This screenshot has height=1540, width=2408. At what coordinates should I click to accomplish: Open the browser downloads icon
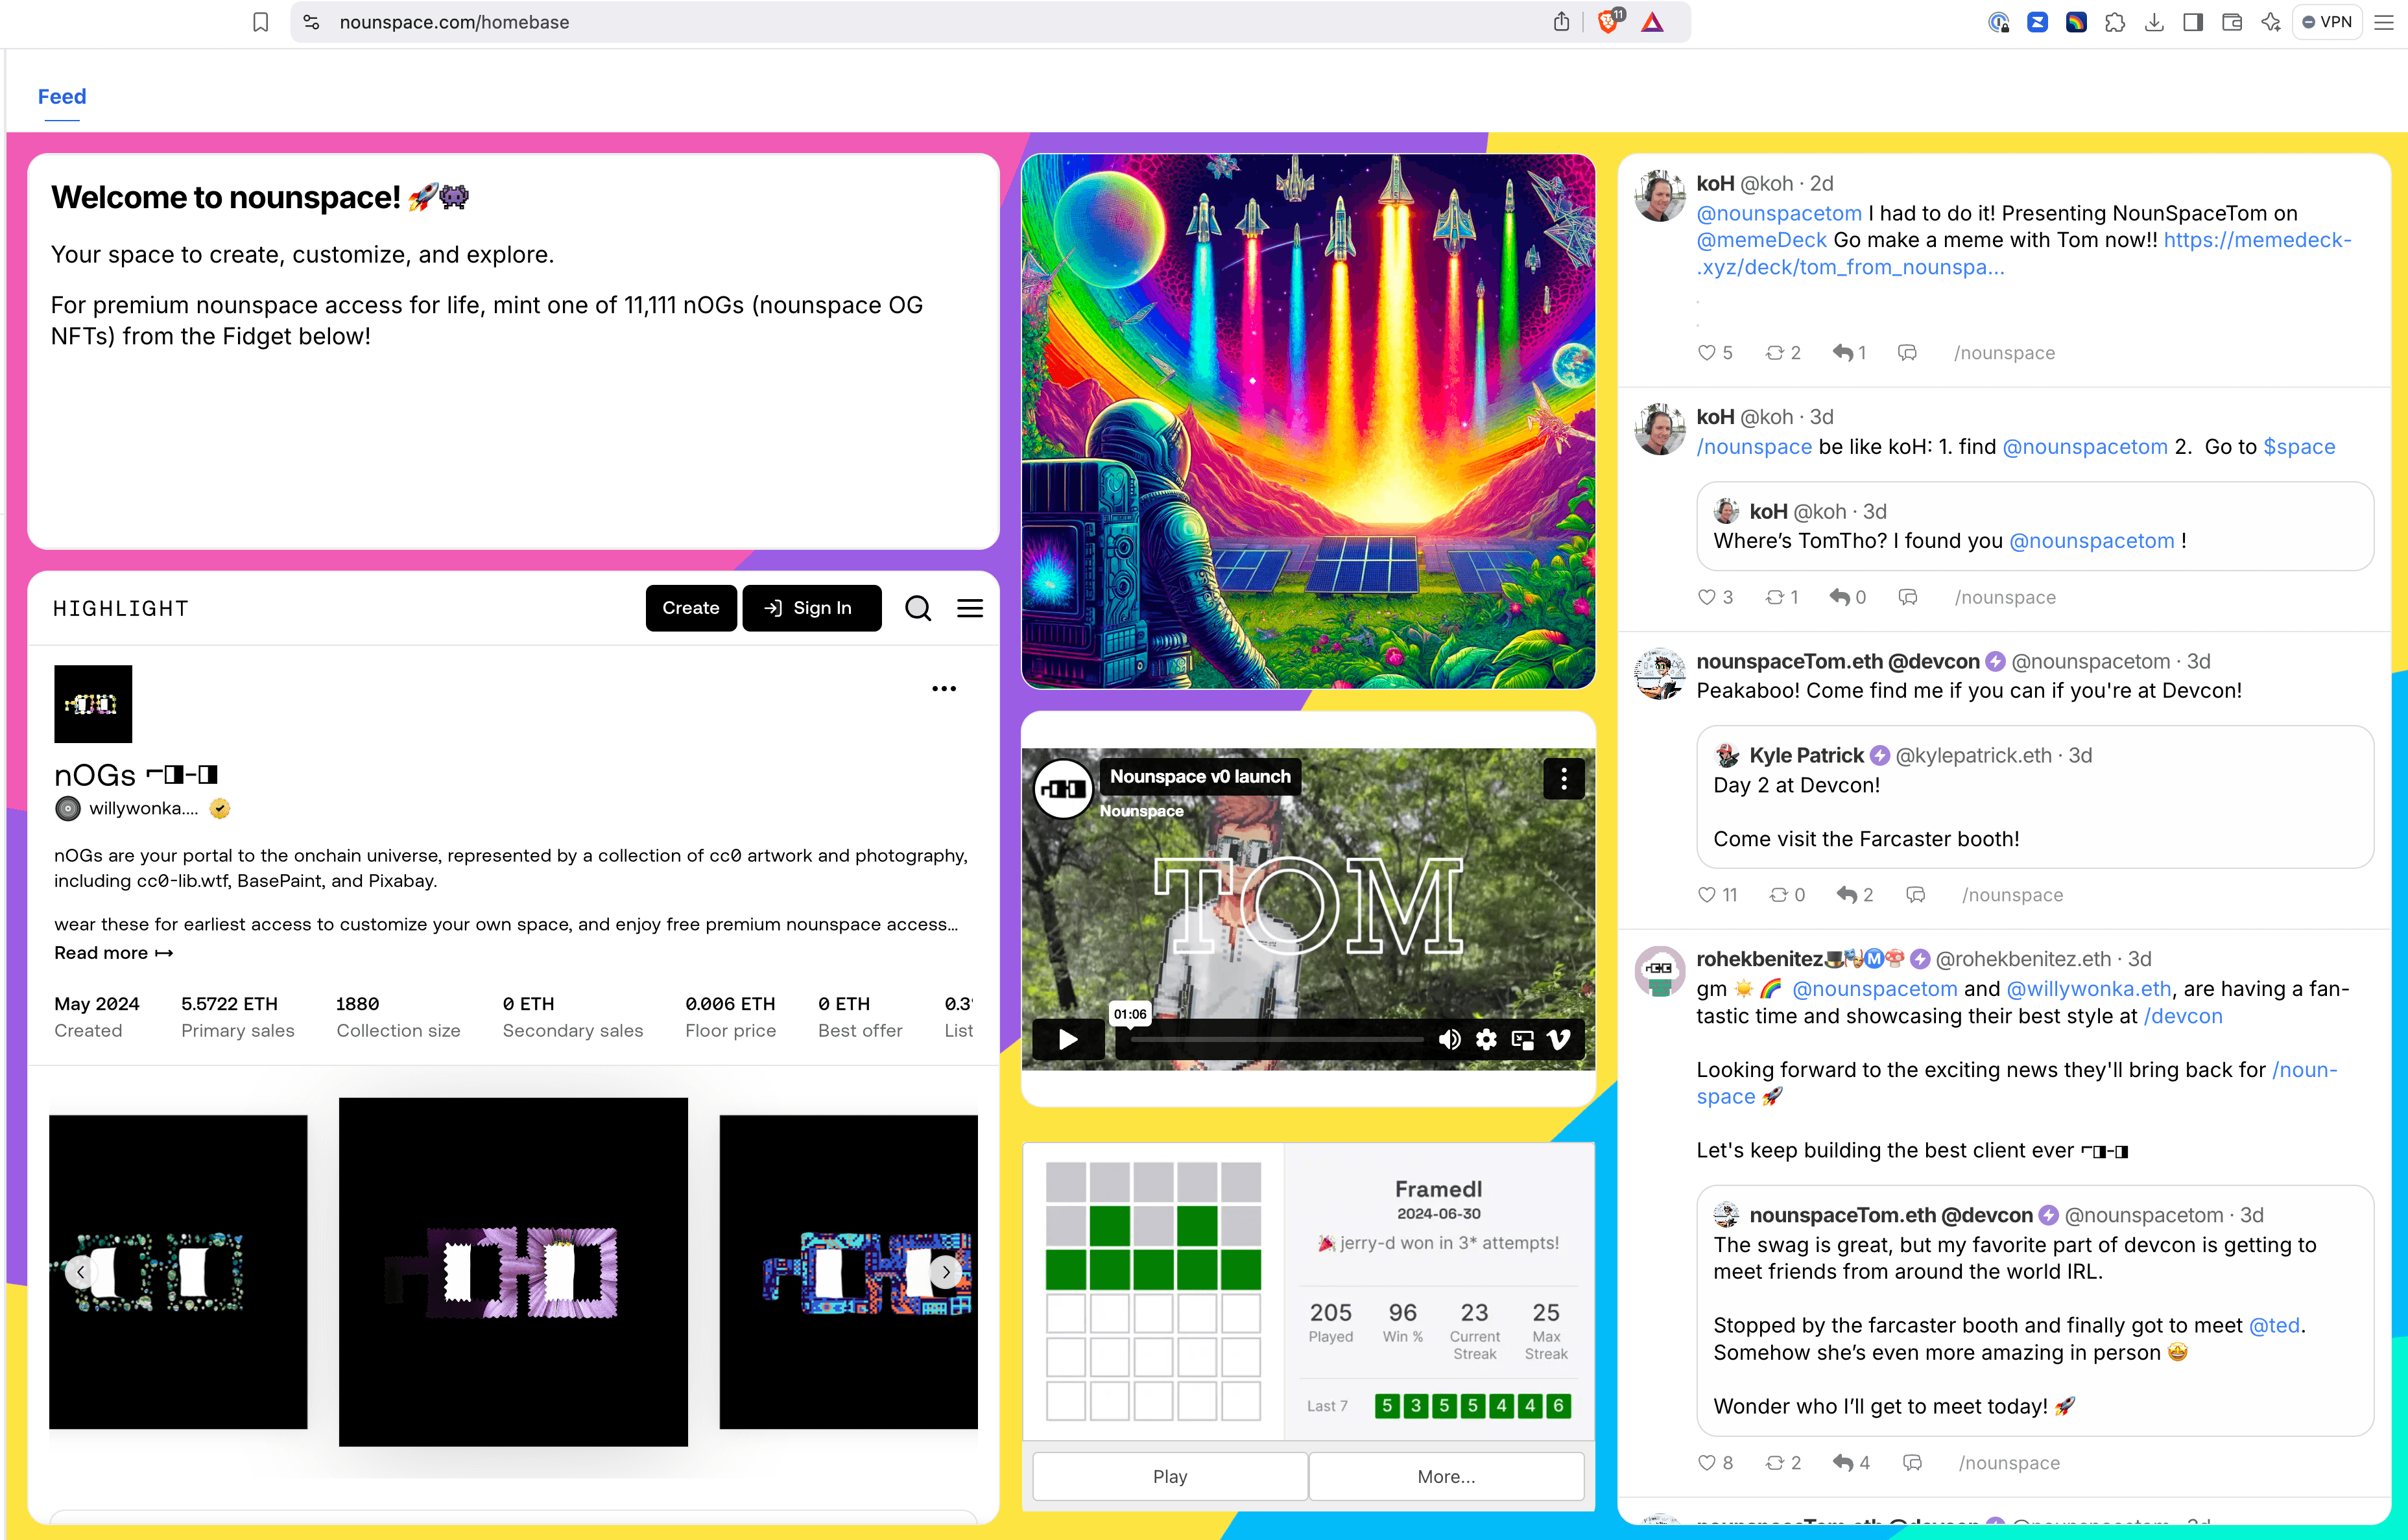[2154, 22]
